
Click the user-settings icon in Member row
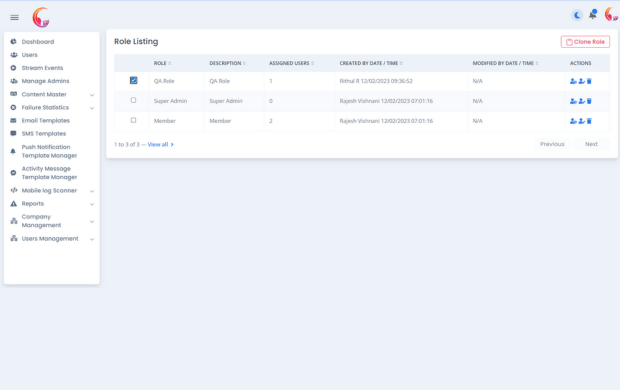click(x=573, y=121)
